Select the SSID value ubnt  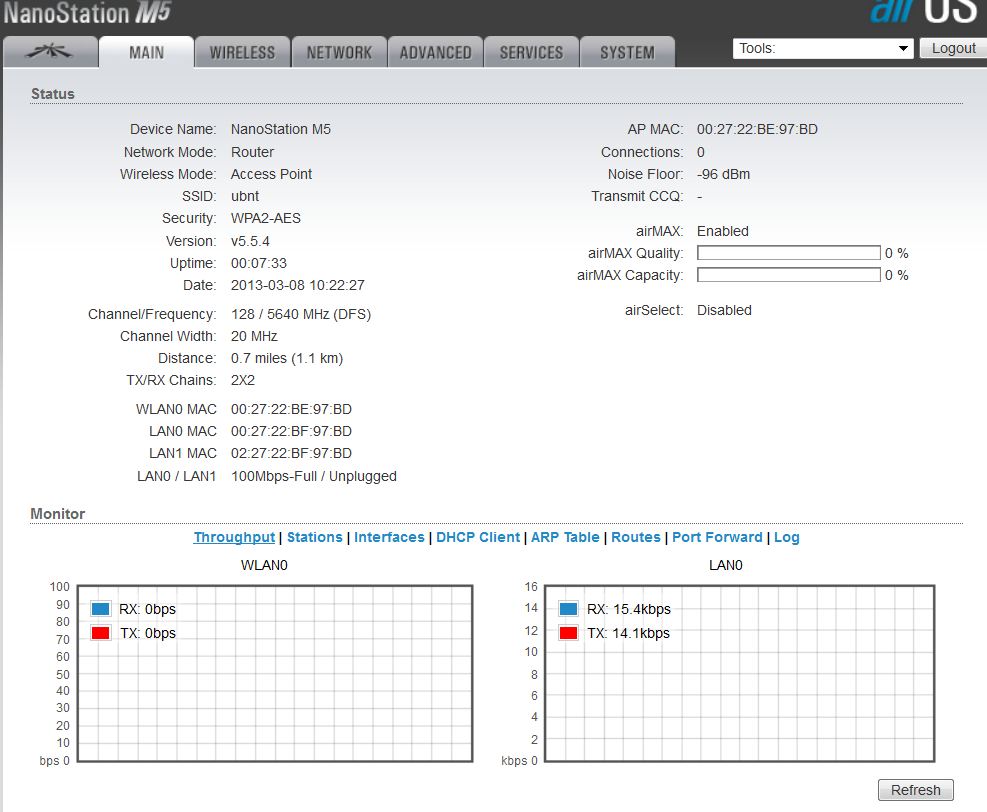pos(245,196)
